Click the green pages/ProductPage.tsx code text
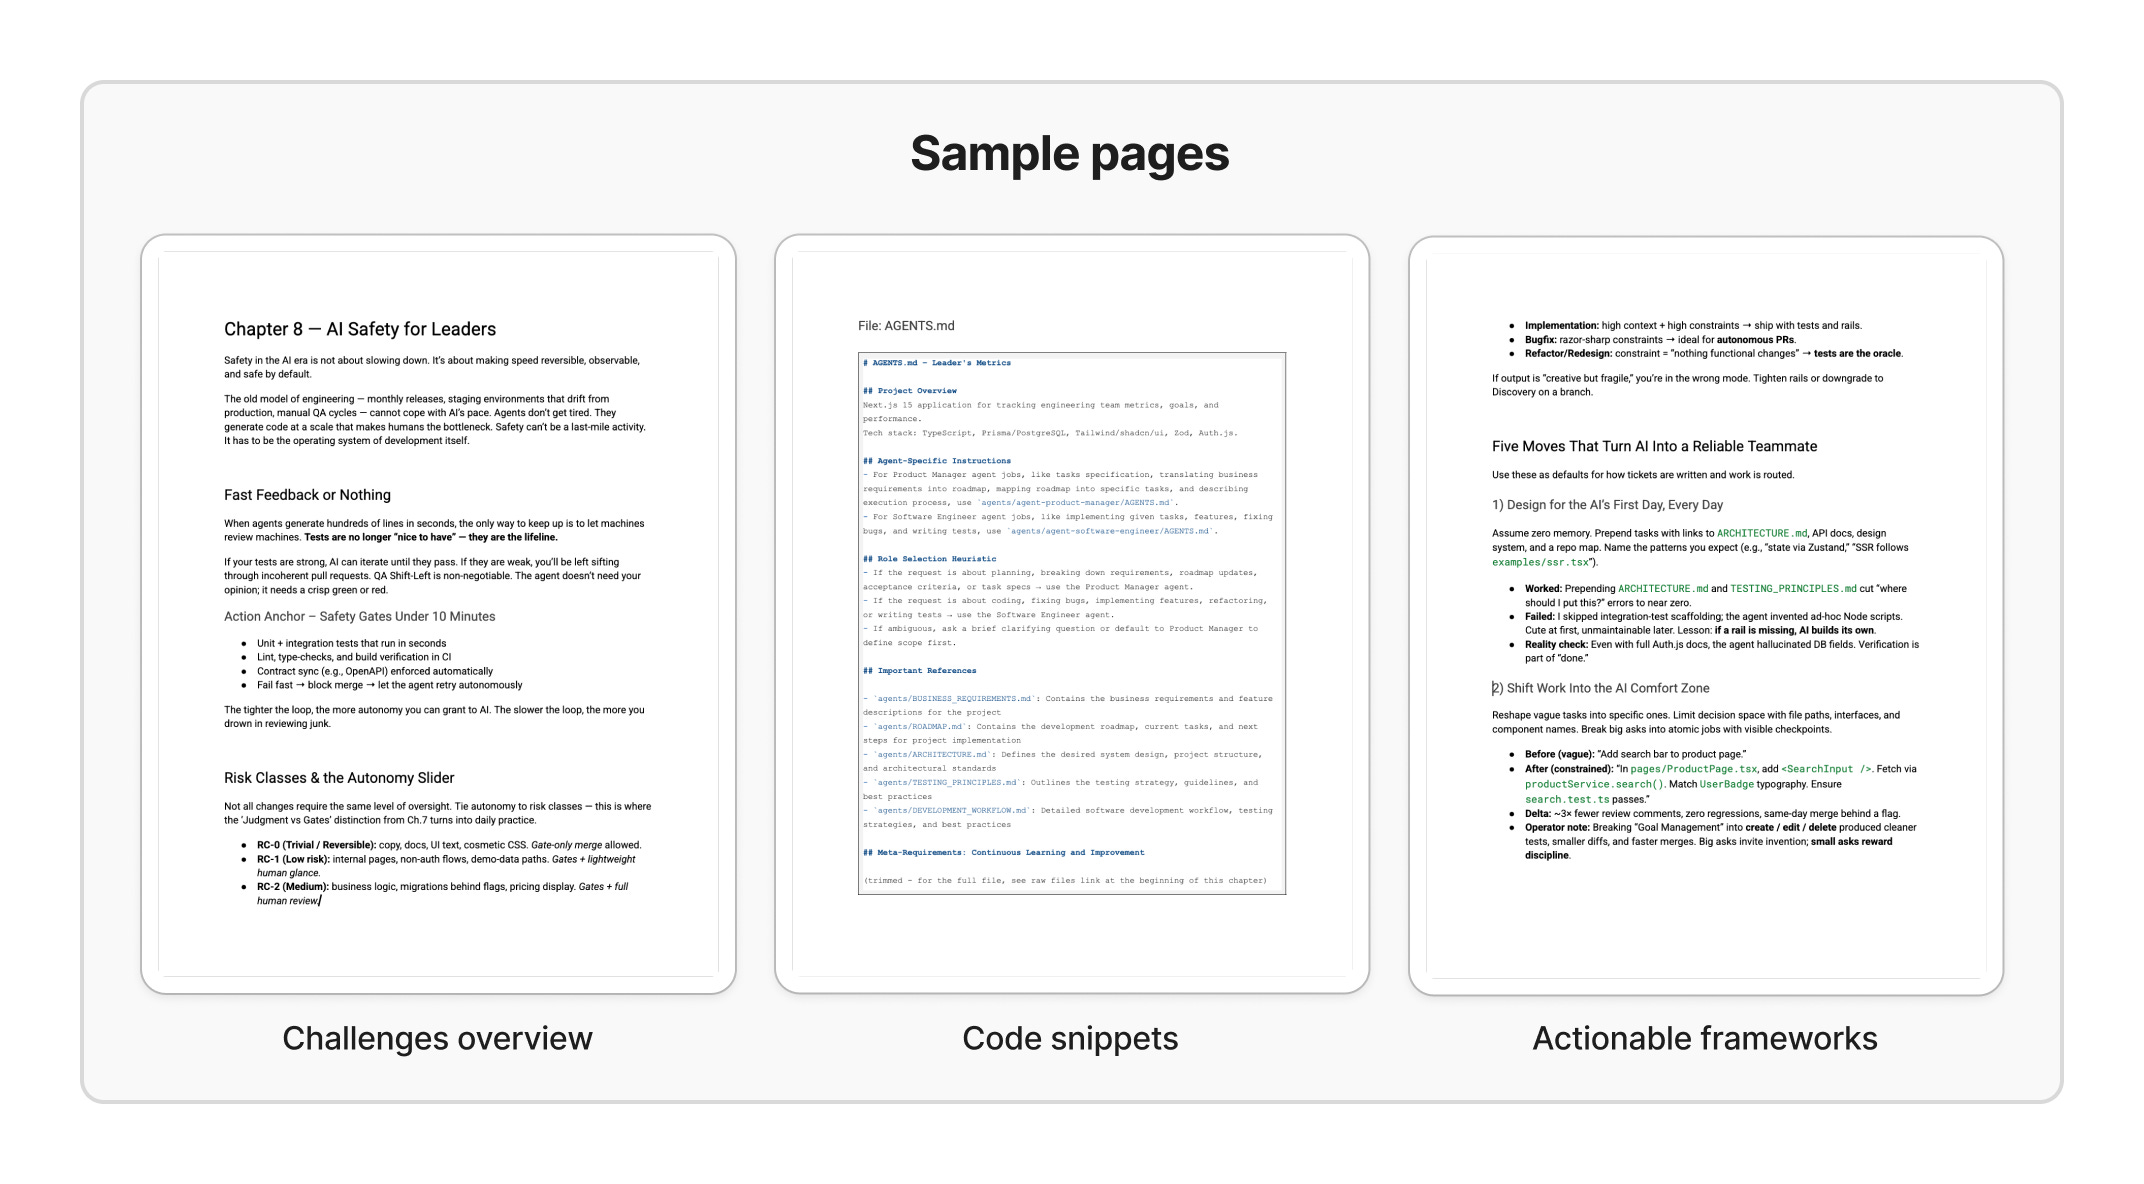 1693,769
